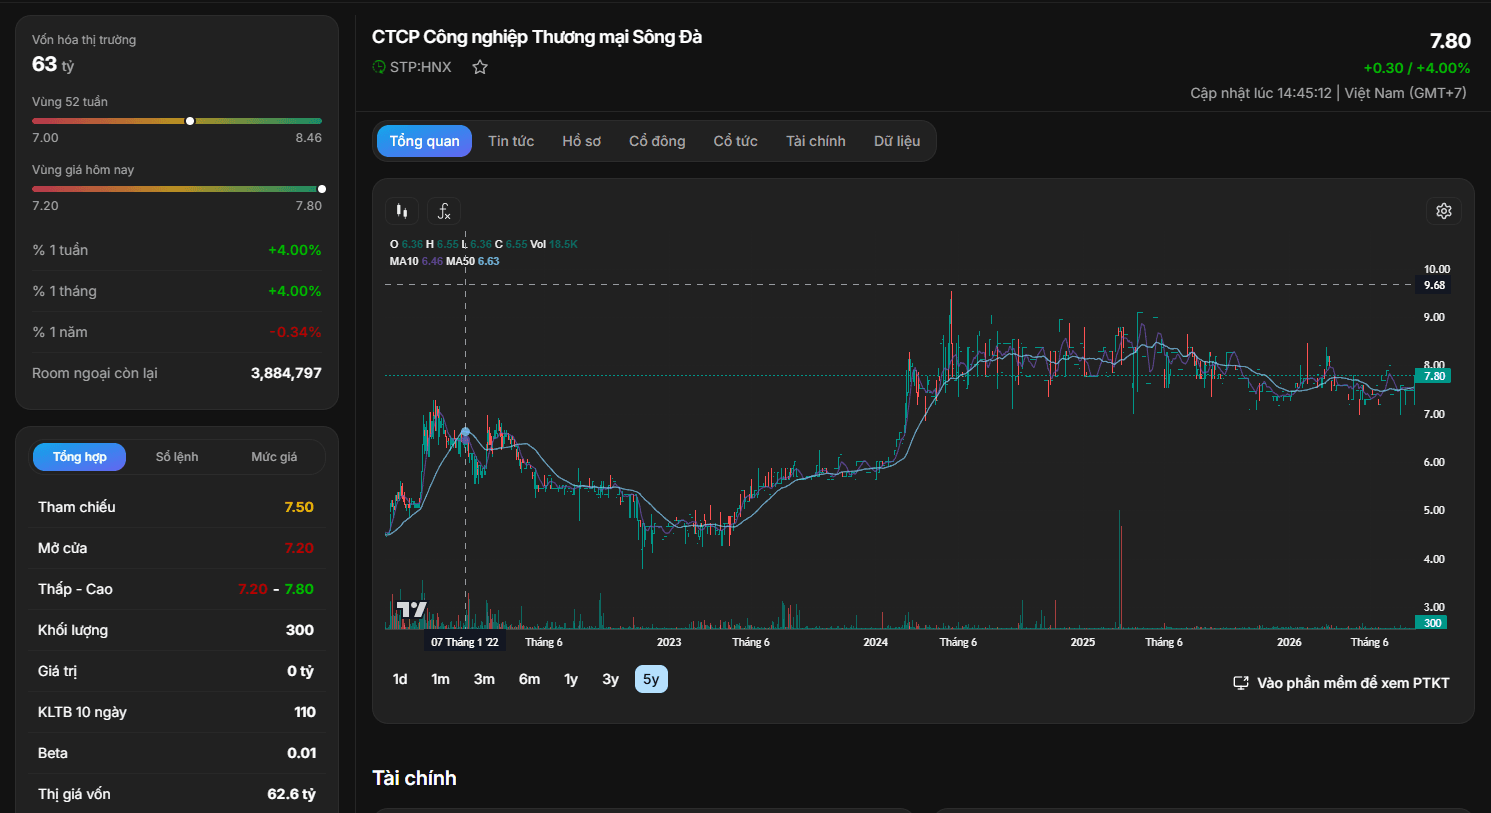This screenshot has width=1491, height=813.
Task: View the Cổ tức tab
Action: (x=735, y=141)
